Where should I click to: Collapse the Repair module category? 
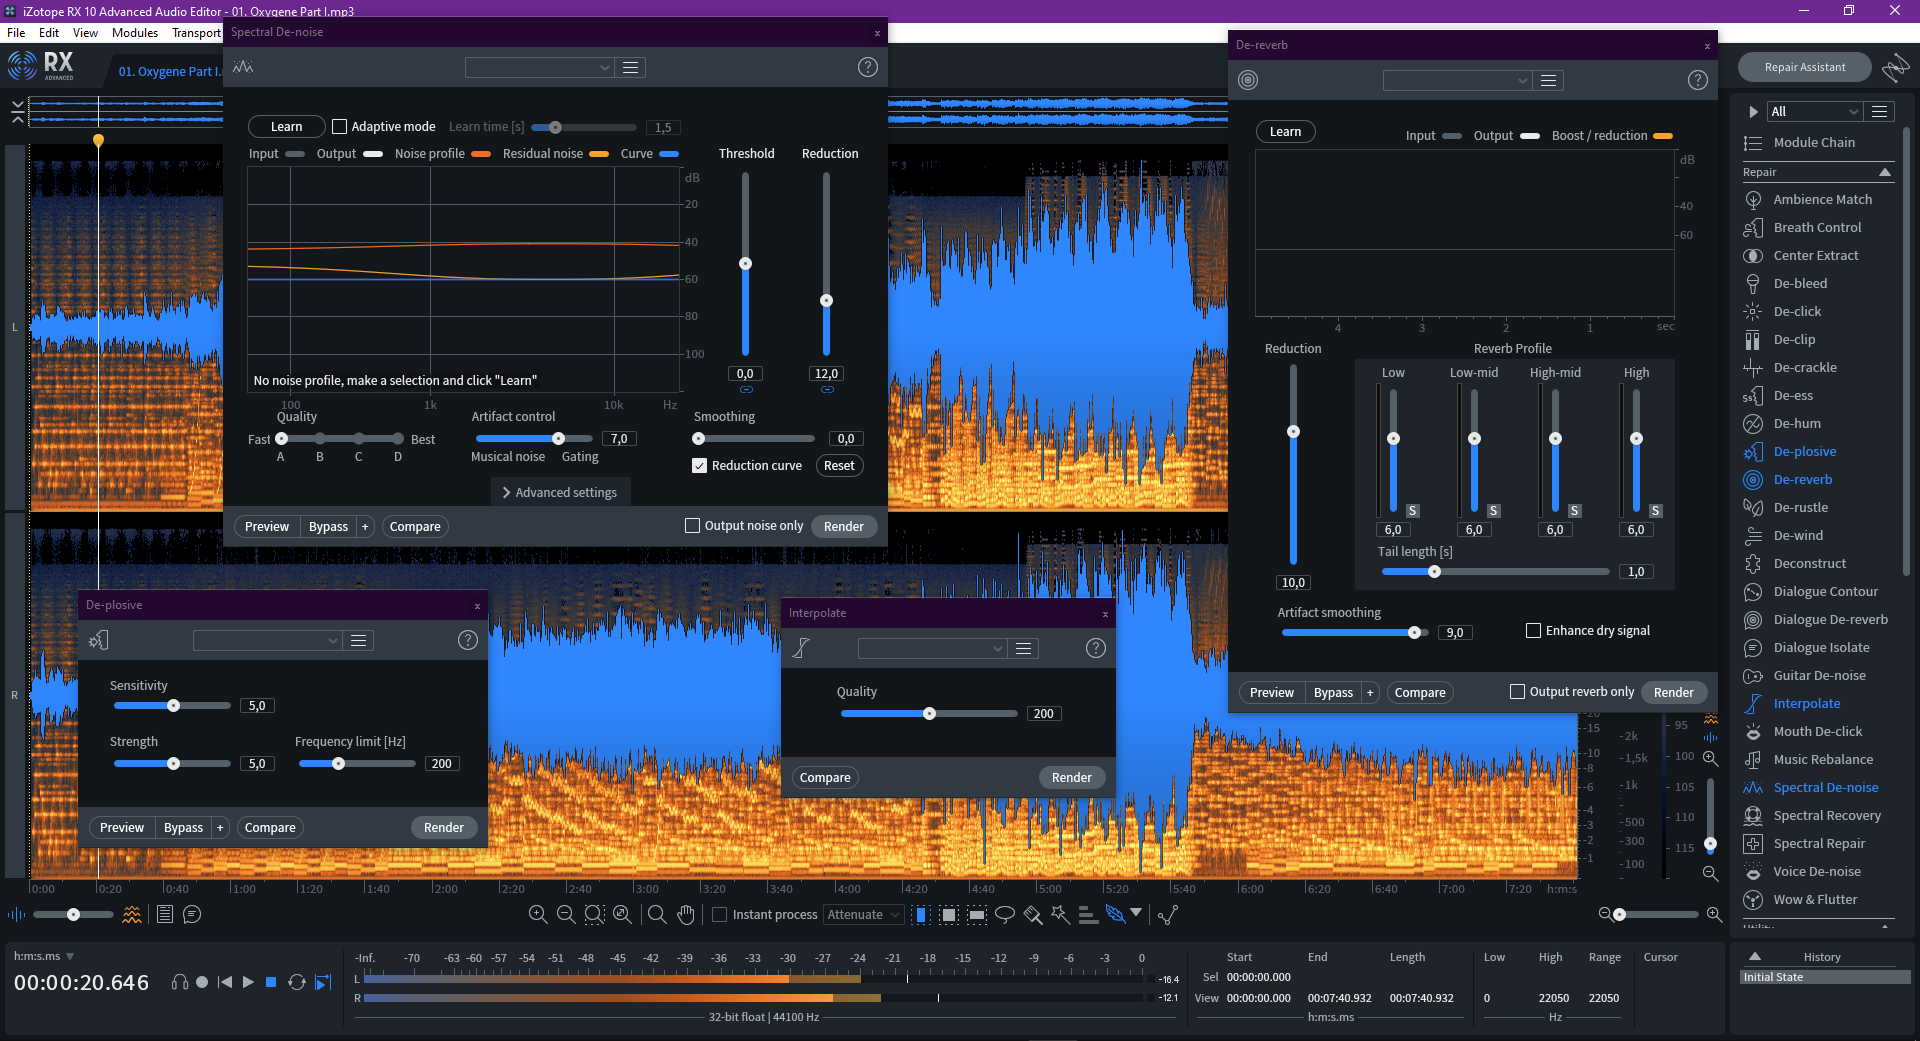(1885, 172)
